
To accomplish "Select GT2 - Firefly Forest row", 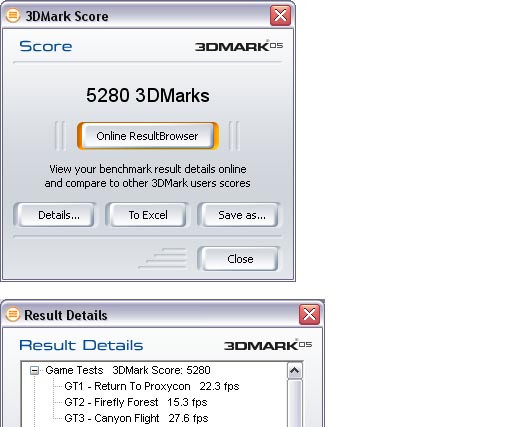I will pyautogui.click(x=136, y=402).
